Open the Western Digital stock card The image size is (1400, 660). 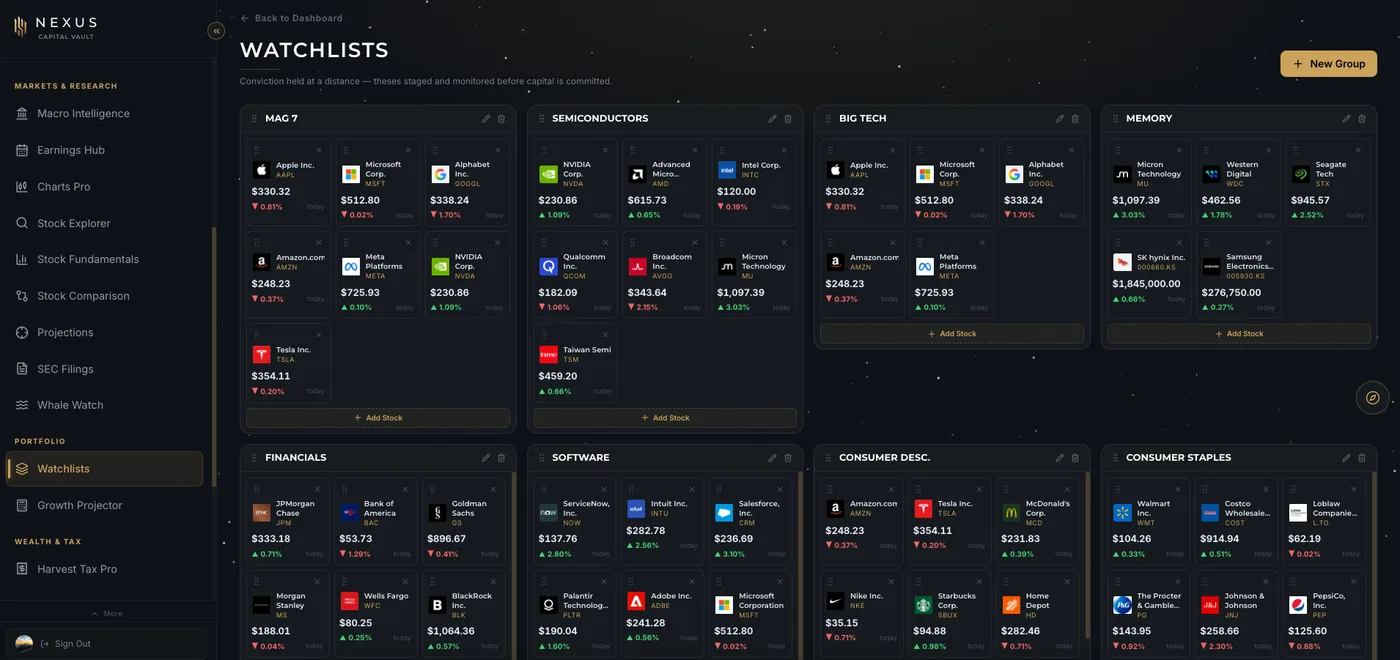point(1239,182)
